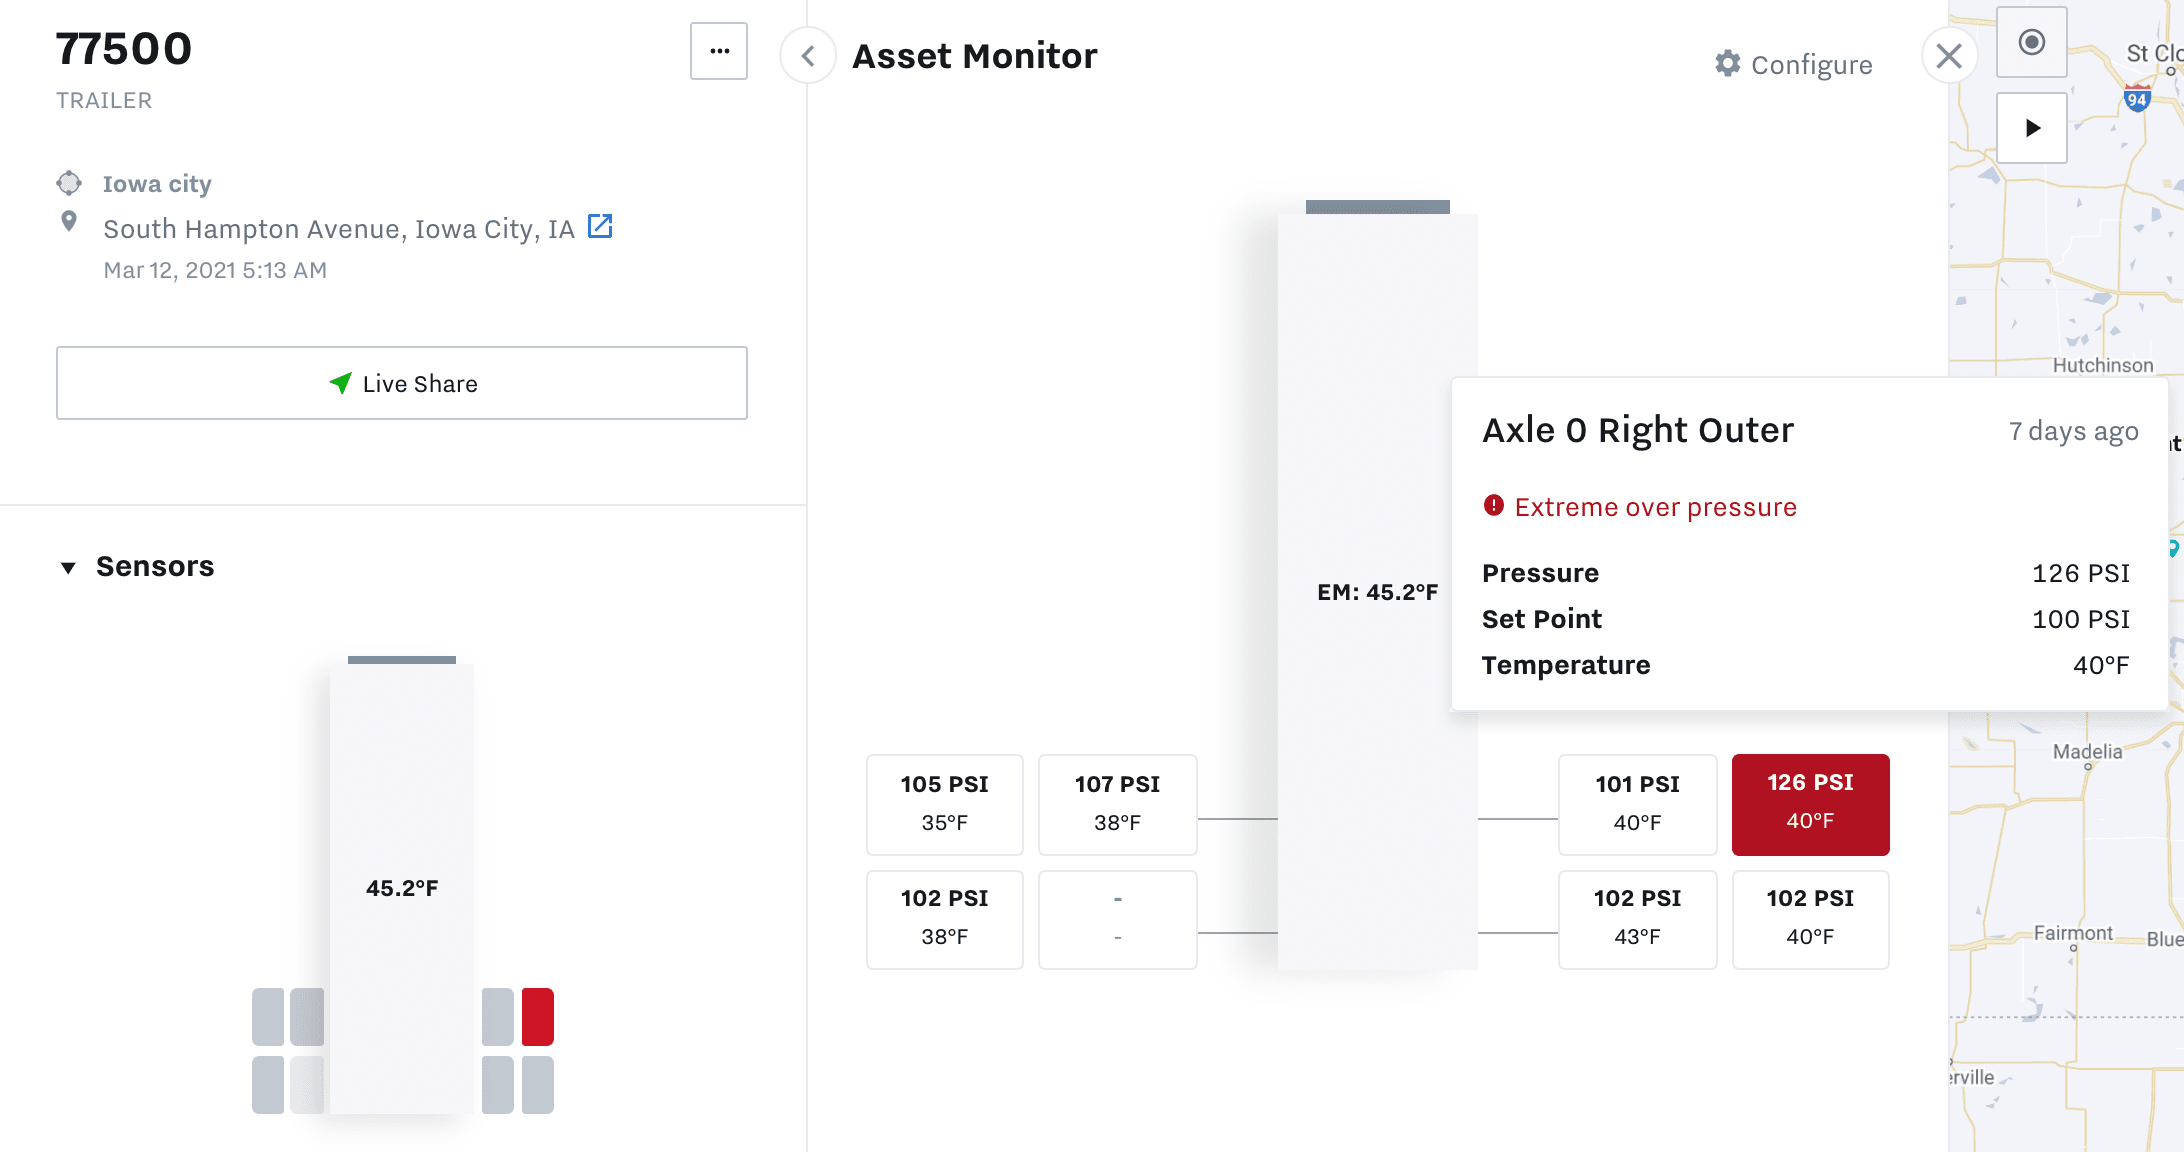Click the empty dash tire sensor tile
The height and width of the screenshot is (1152, 2184).
tap(1117, 918)
